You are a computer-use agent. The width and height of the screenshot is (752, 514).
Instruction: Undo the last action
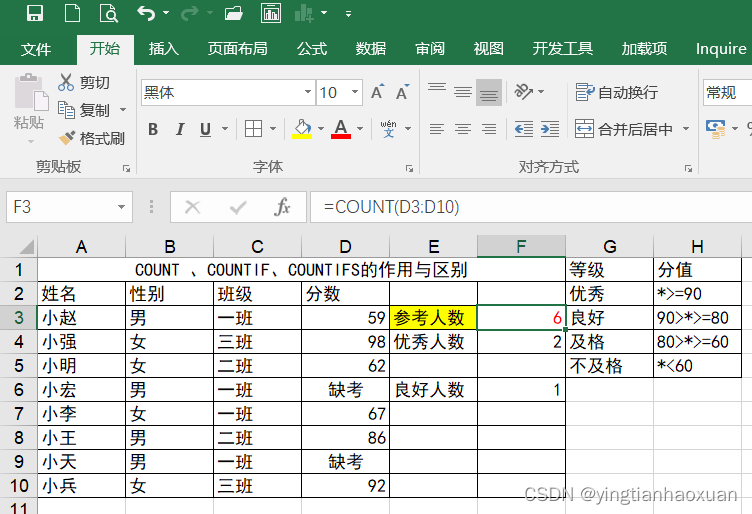point(146,13)
